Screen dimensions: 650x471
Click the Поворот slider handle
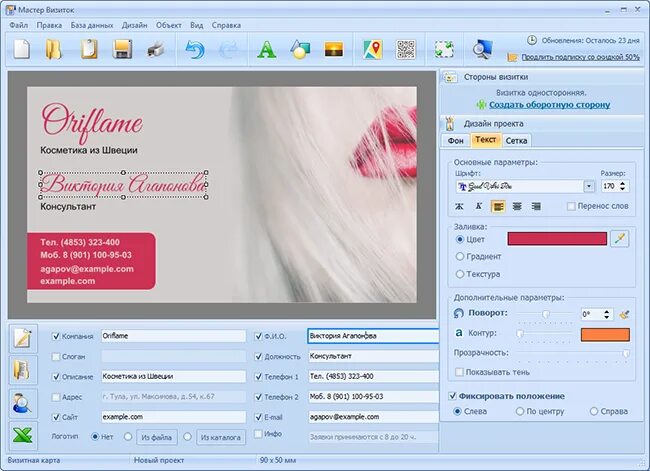coord(546,315)
